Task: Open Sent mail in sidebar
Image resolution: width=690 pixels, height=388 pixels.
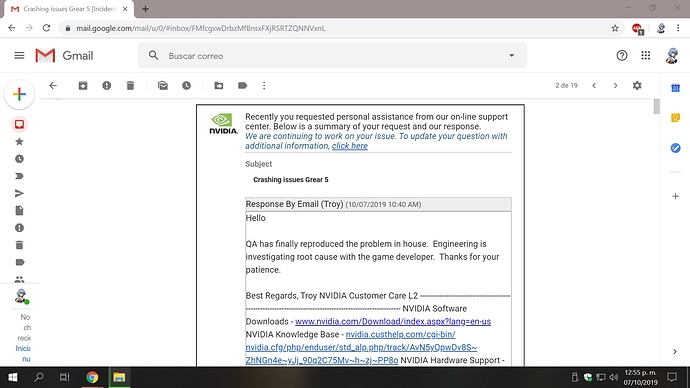Action: coord(19,193)
